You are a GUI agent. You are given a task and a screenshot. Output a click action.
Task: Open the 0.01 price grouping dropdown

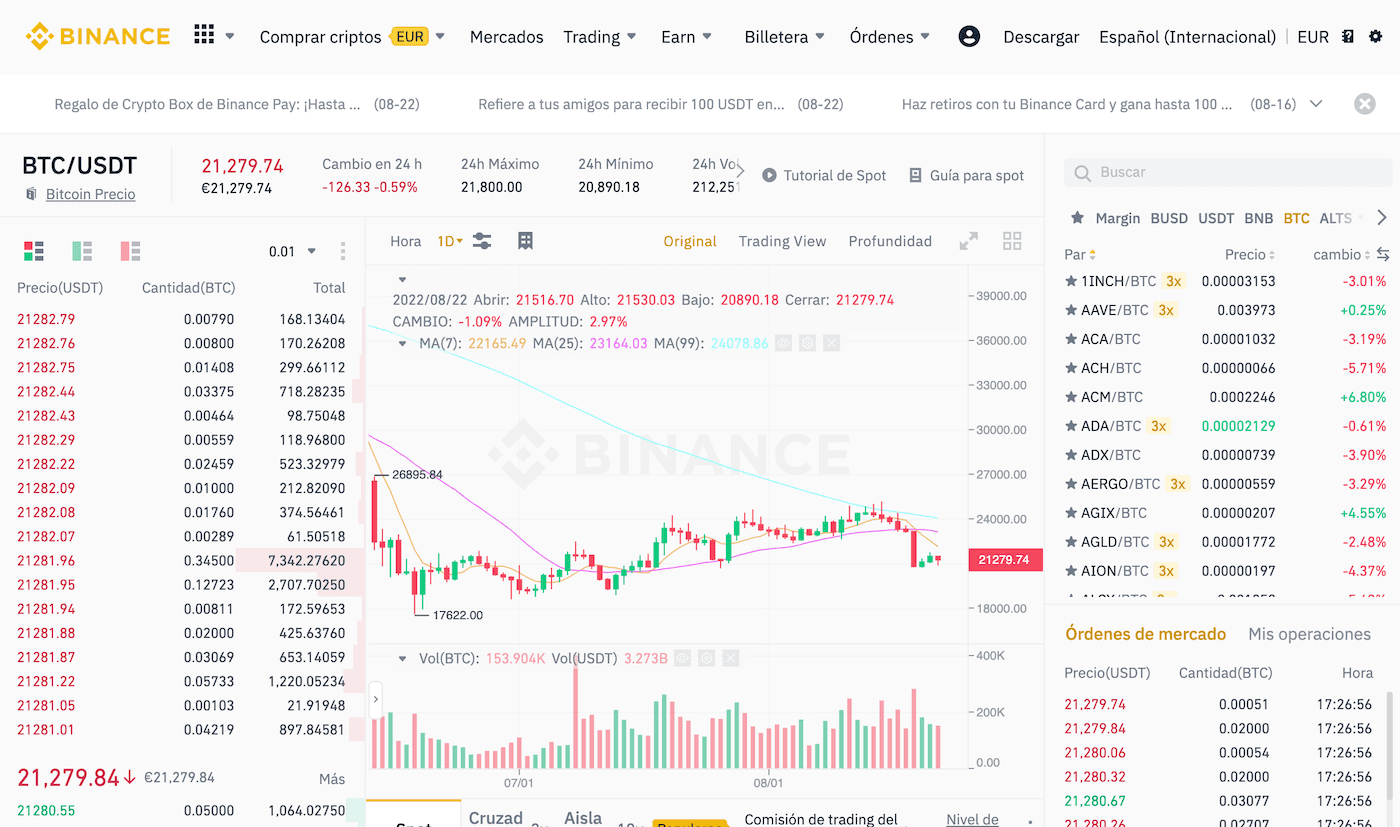(292, 251)
